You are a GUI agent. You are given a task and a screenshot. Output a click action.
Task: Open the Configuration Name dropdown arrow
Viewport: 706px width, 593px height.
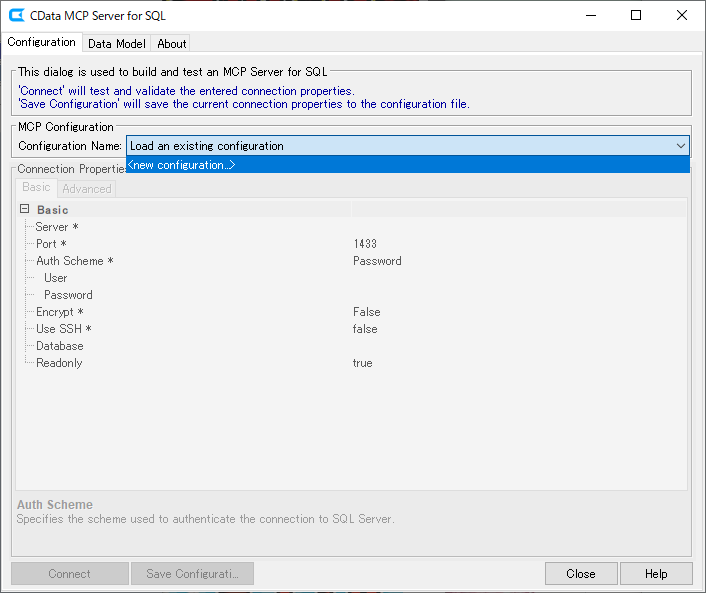pos(680,146)
